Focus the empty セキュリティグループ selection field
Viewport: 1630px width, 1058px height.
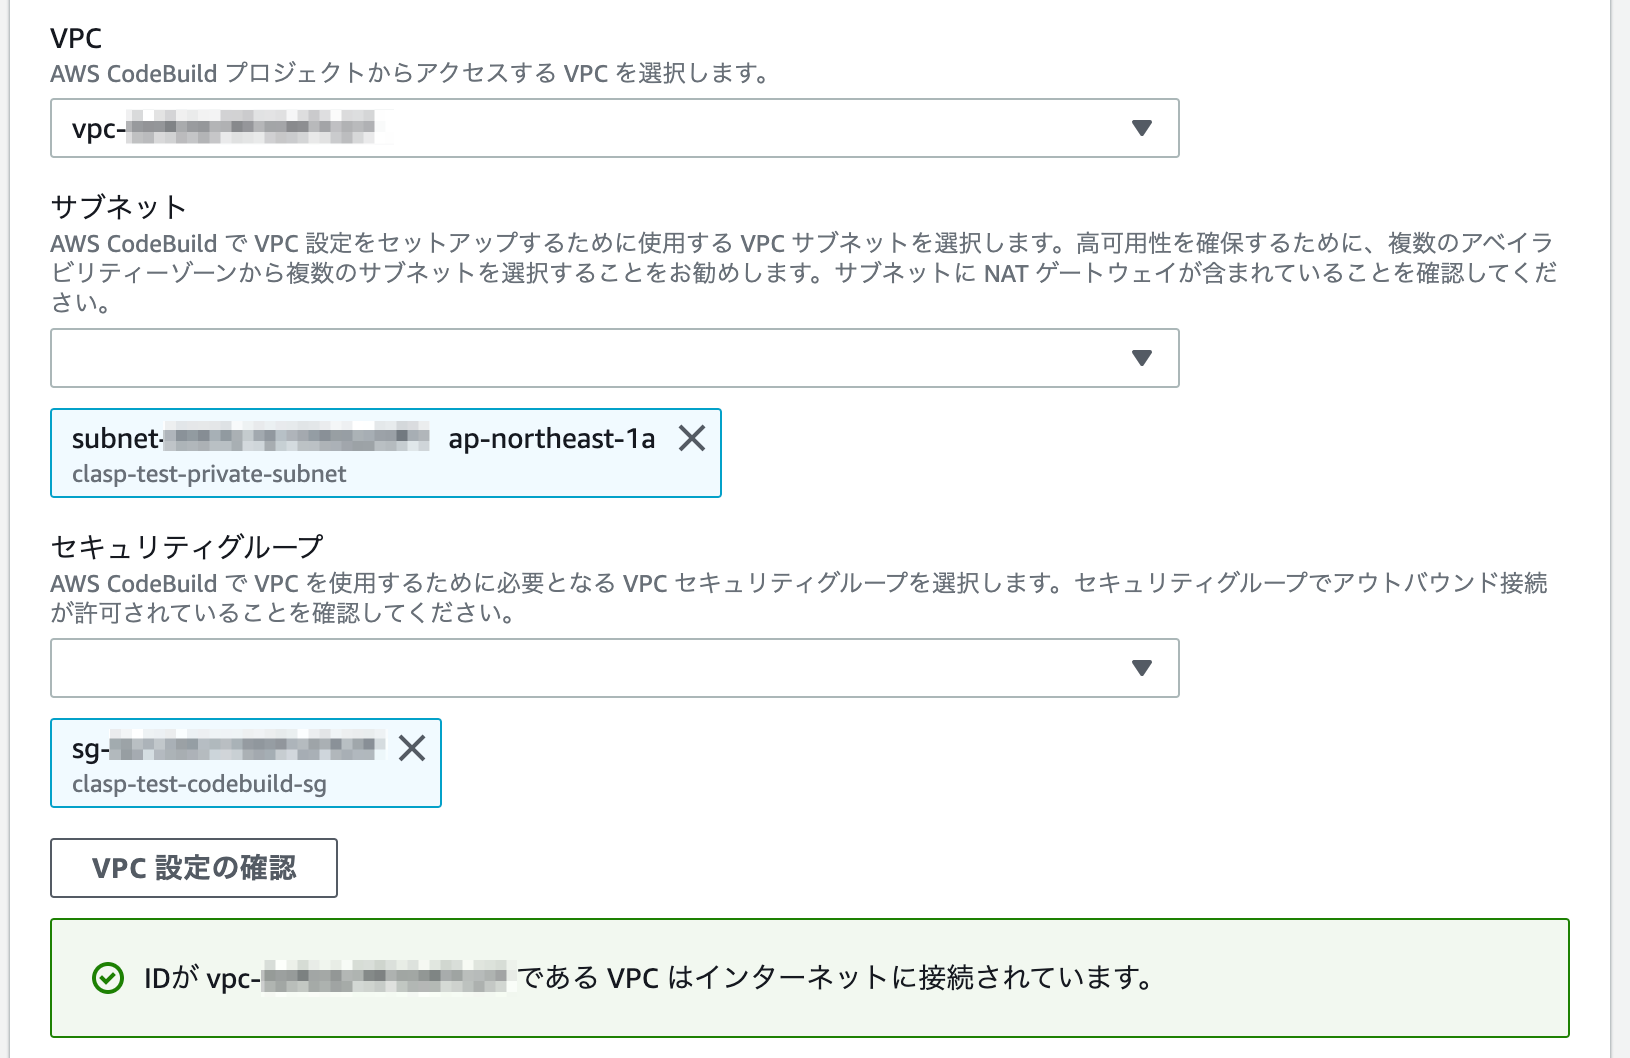point(615,668)
